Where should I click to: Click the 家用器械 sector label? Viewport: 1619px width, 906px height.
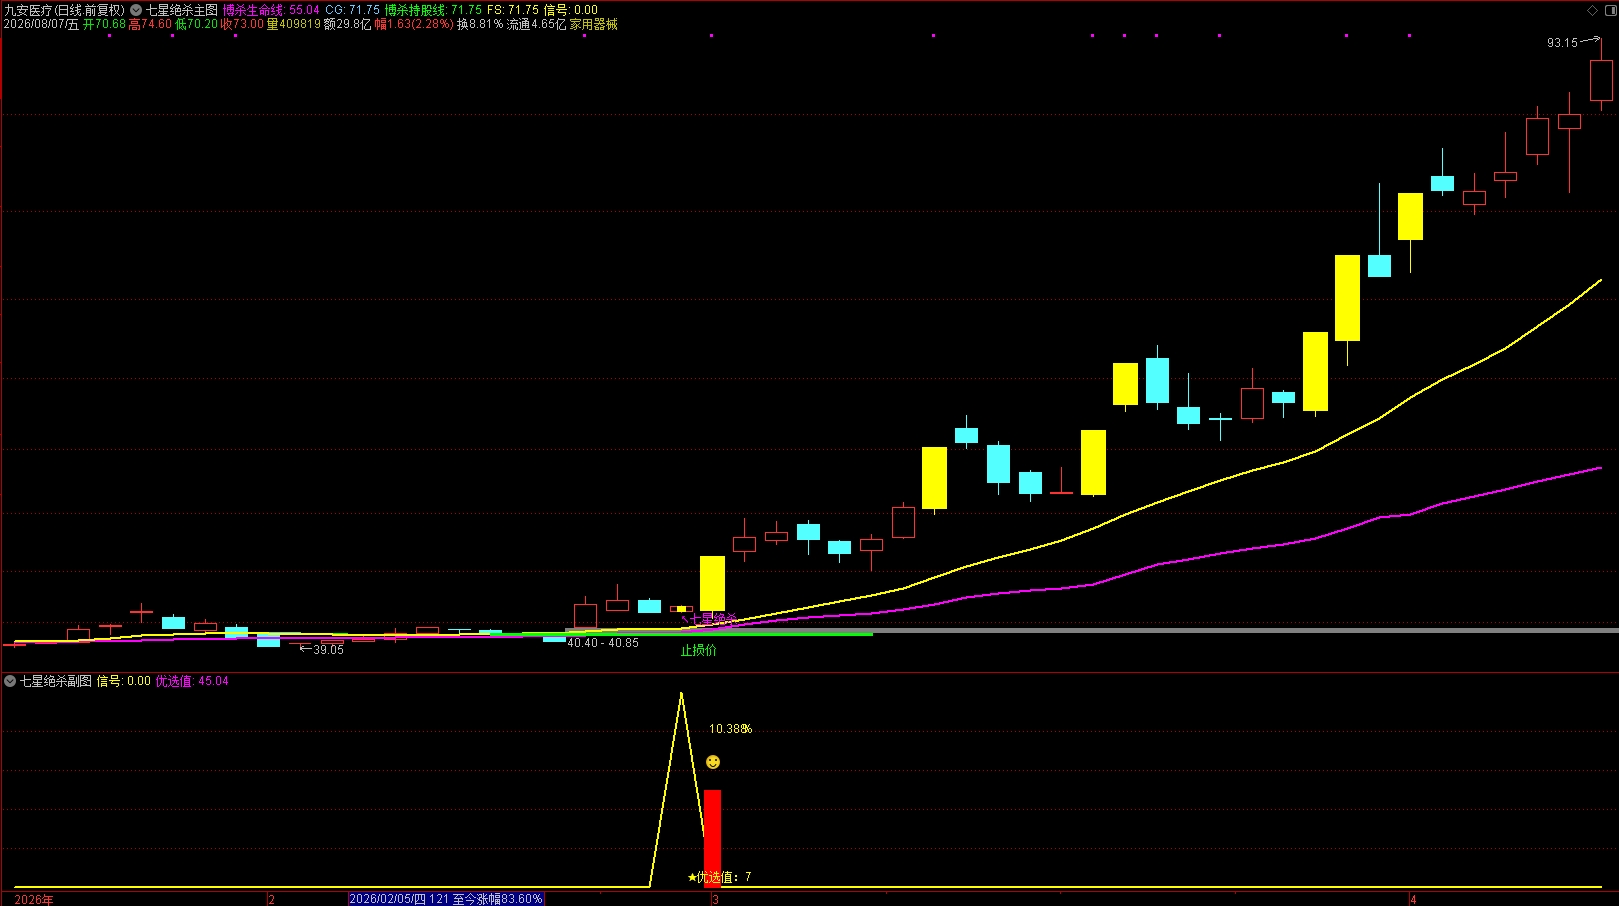tap(594, 24)
